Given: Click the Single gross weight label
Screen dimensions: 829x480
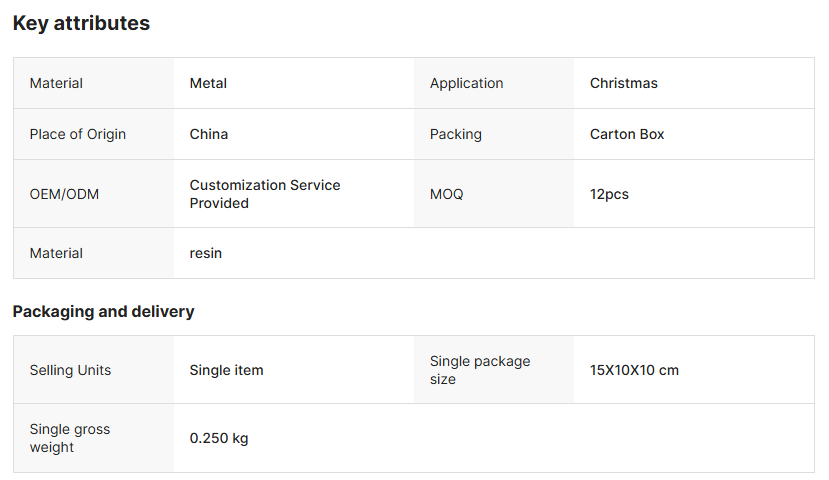Looking at the screenshot, I should [x=69, y=438].
